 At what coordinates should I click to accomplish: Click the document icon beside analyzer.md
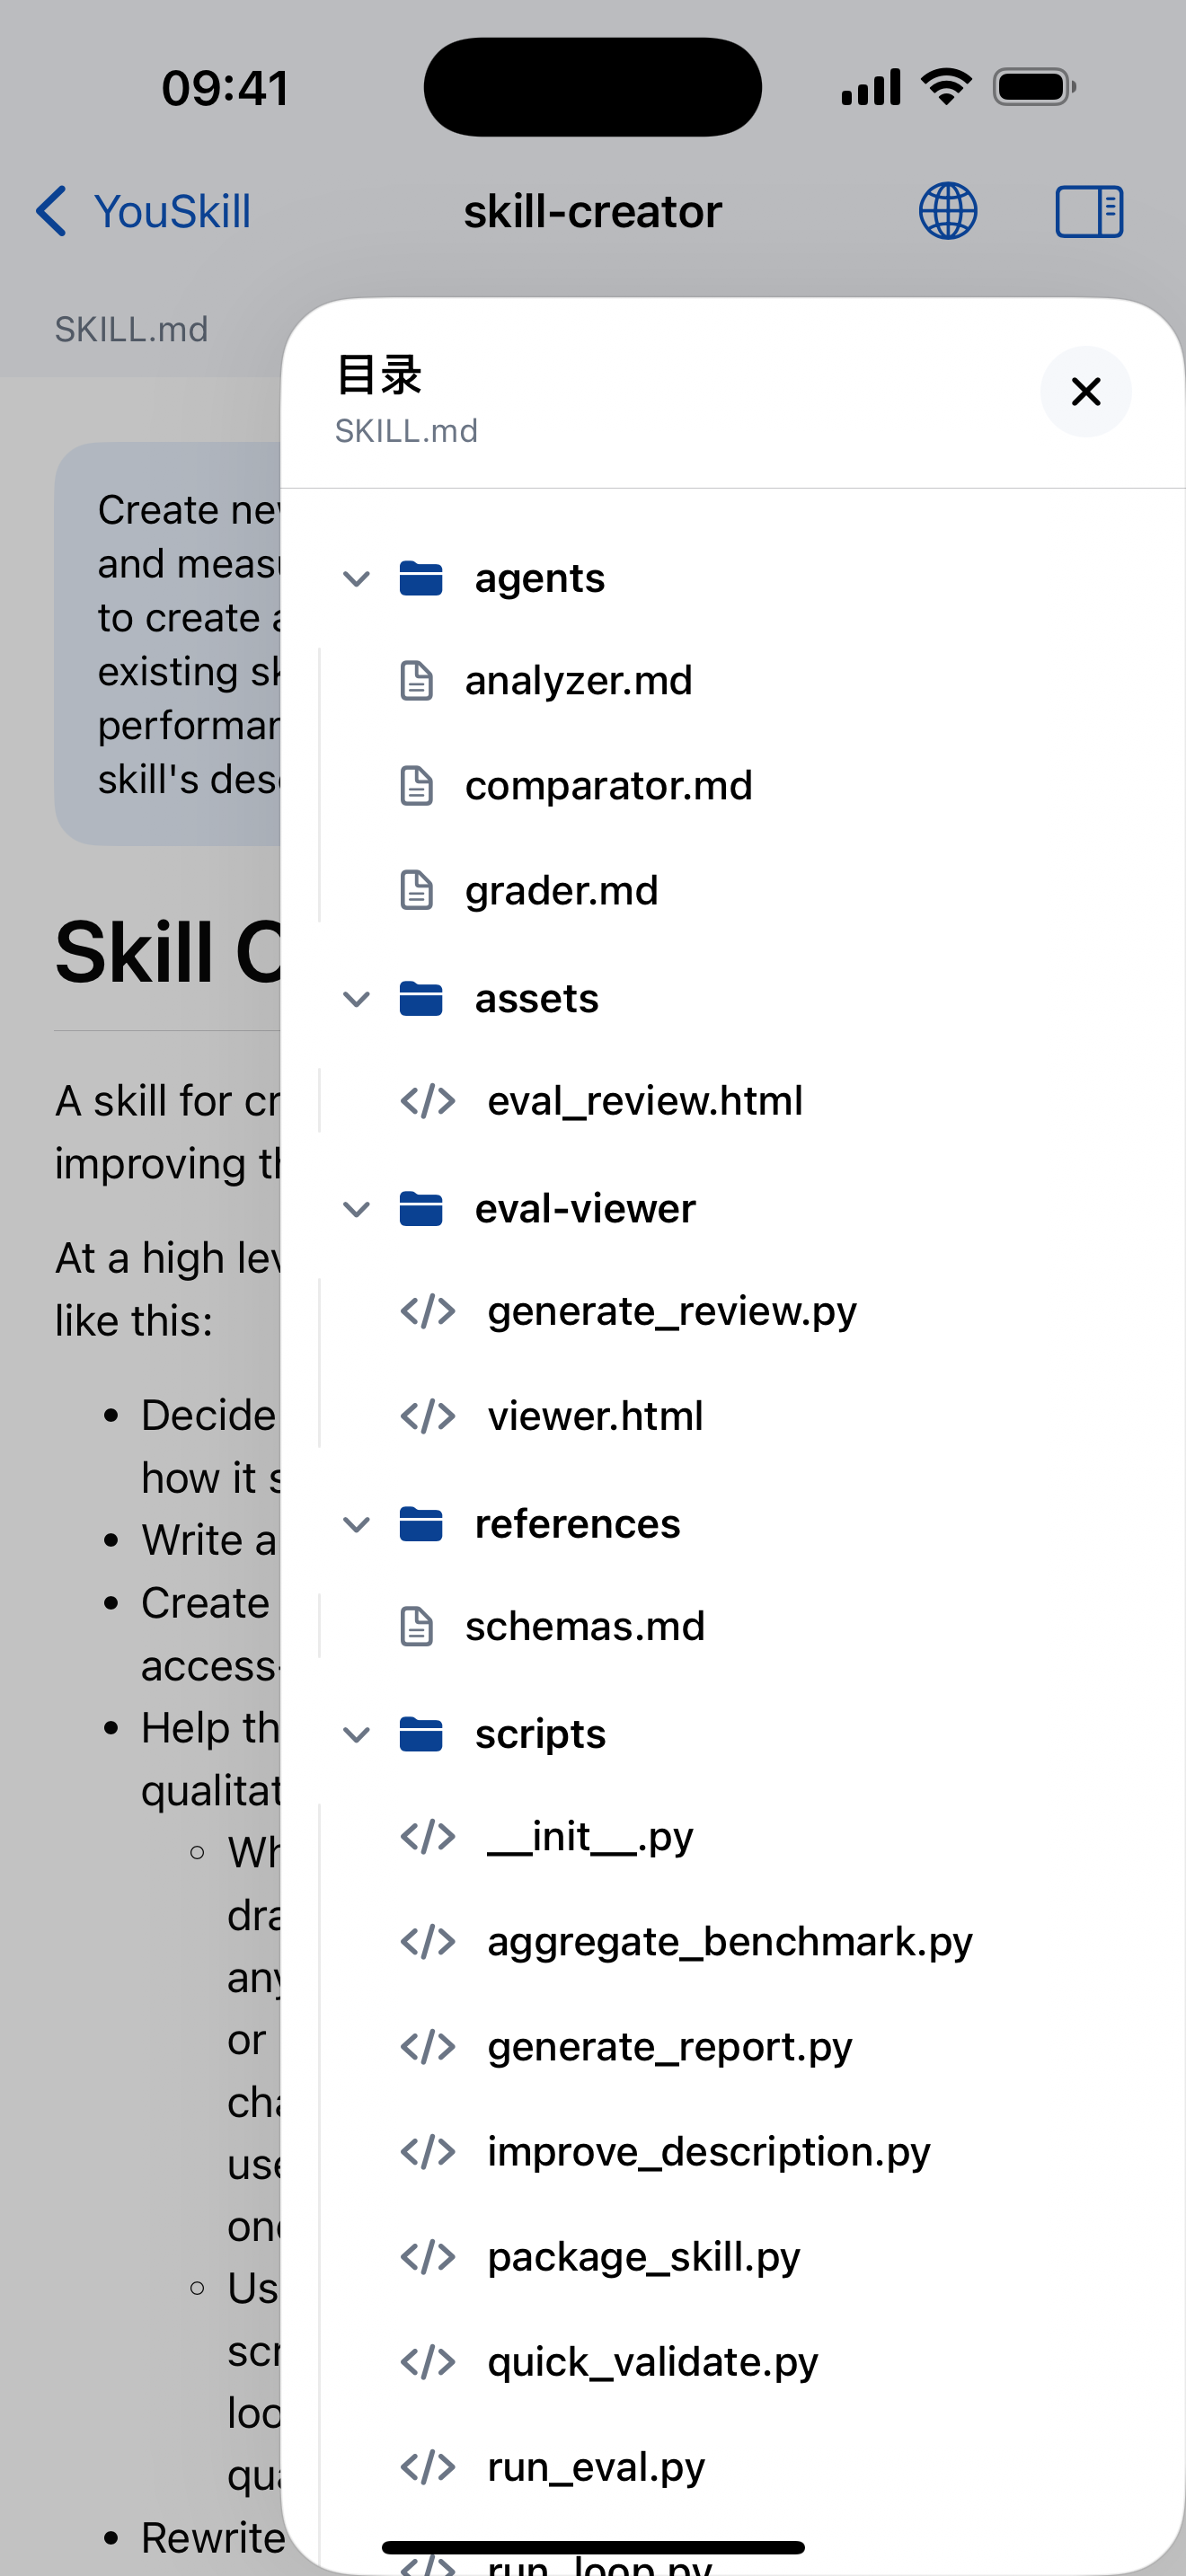pyautogui.click(x=416, y=680)
